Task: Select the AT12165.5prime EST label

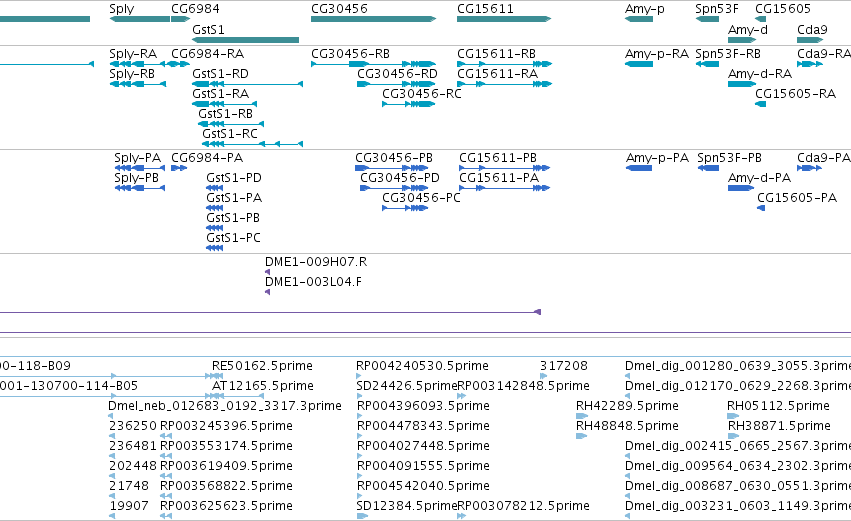Action: tap(263, 386)
